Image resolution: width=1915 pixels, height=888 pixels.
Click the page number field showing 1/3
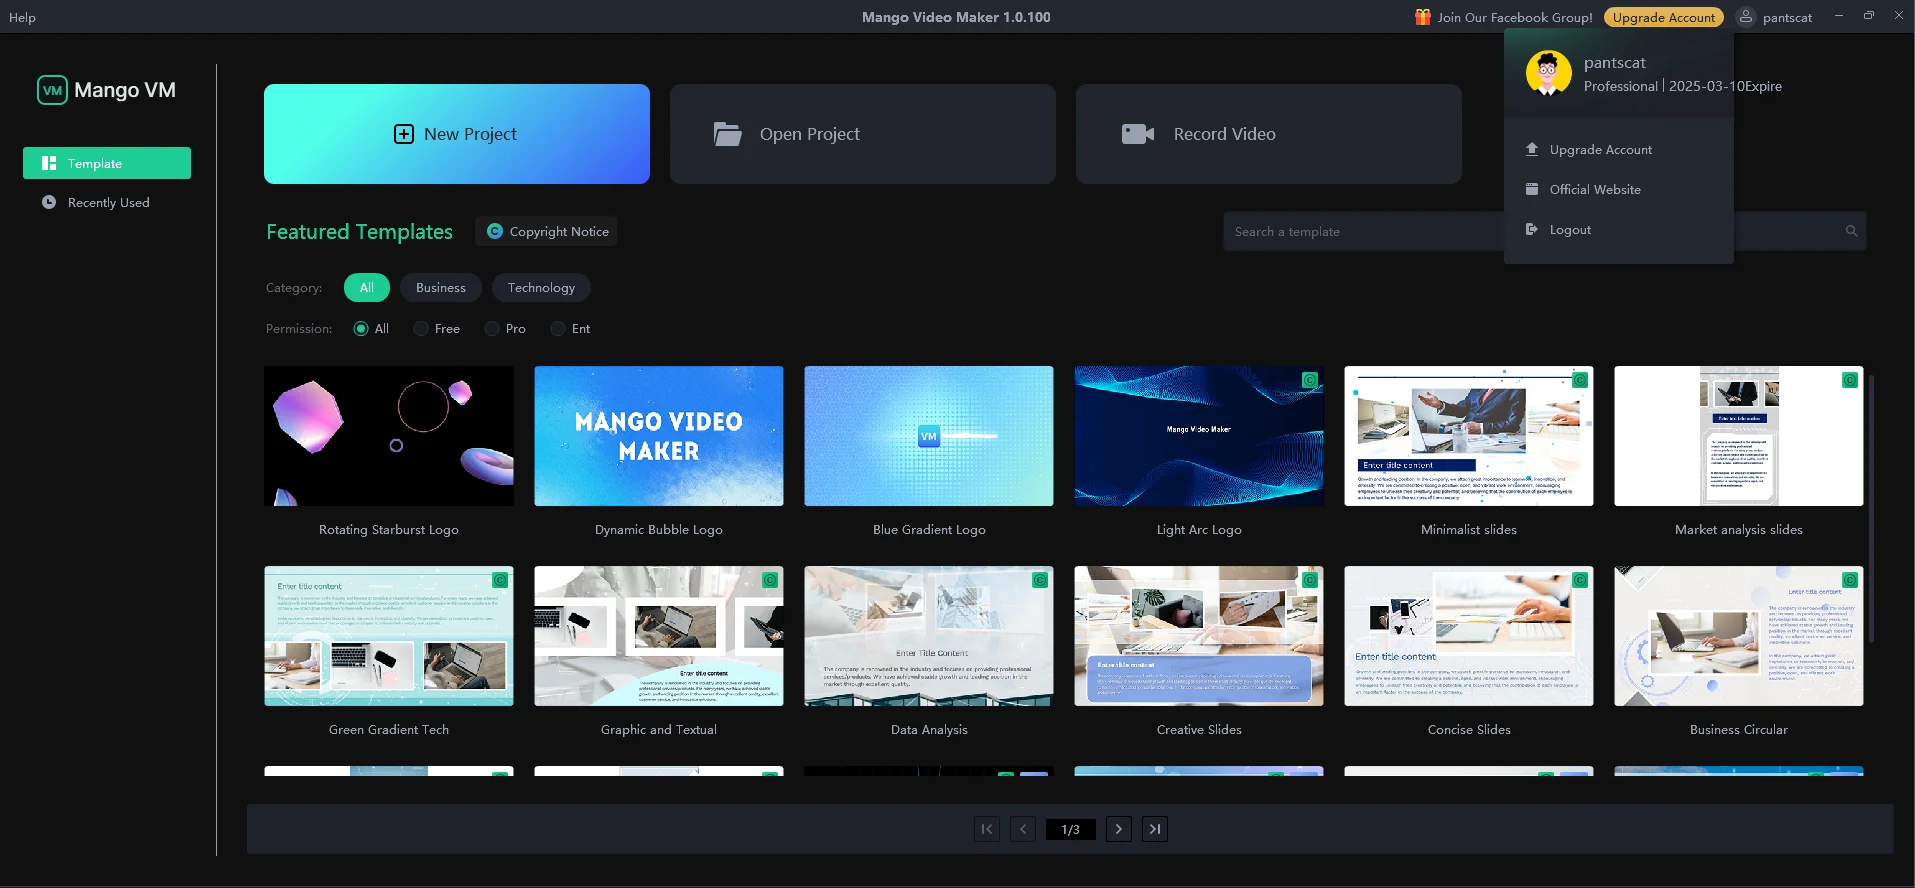pyautogui.click(x=1071, y=829)
